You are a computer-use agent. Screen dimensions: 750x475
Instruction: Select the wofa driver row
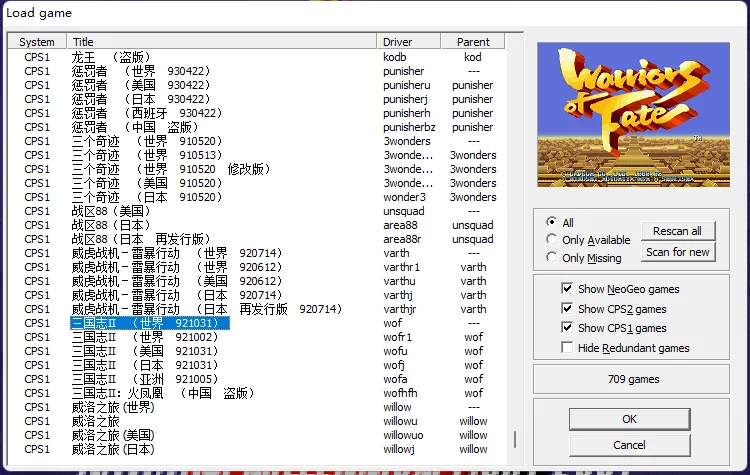[256, 379]
